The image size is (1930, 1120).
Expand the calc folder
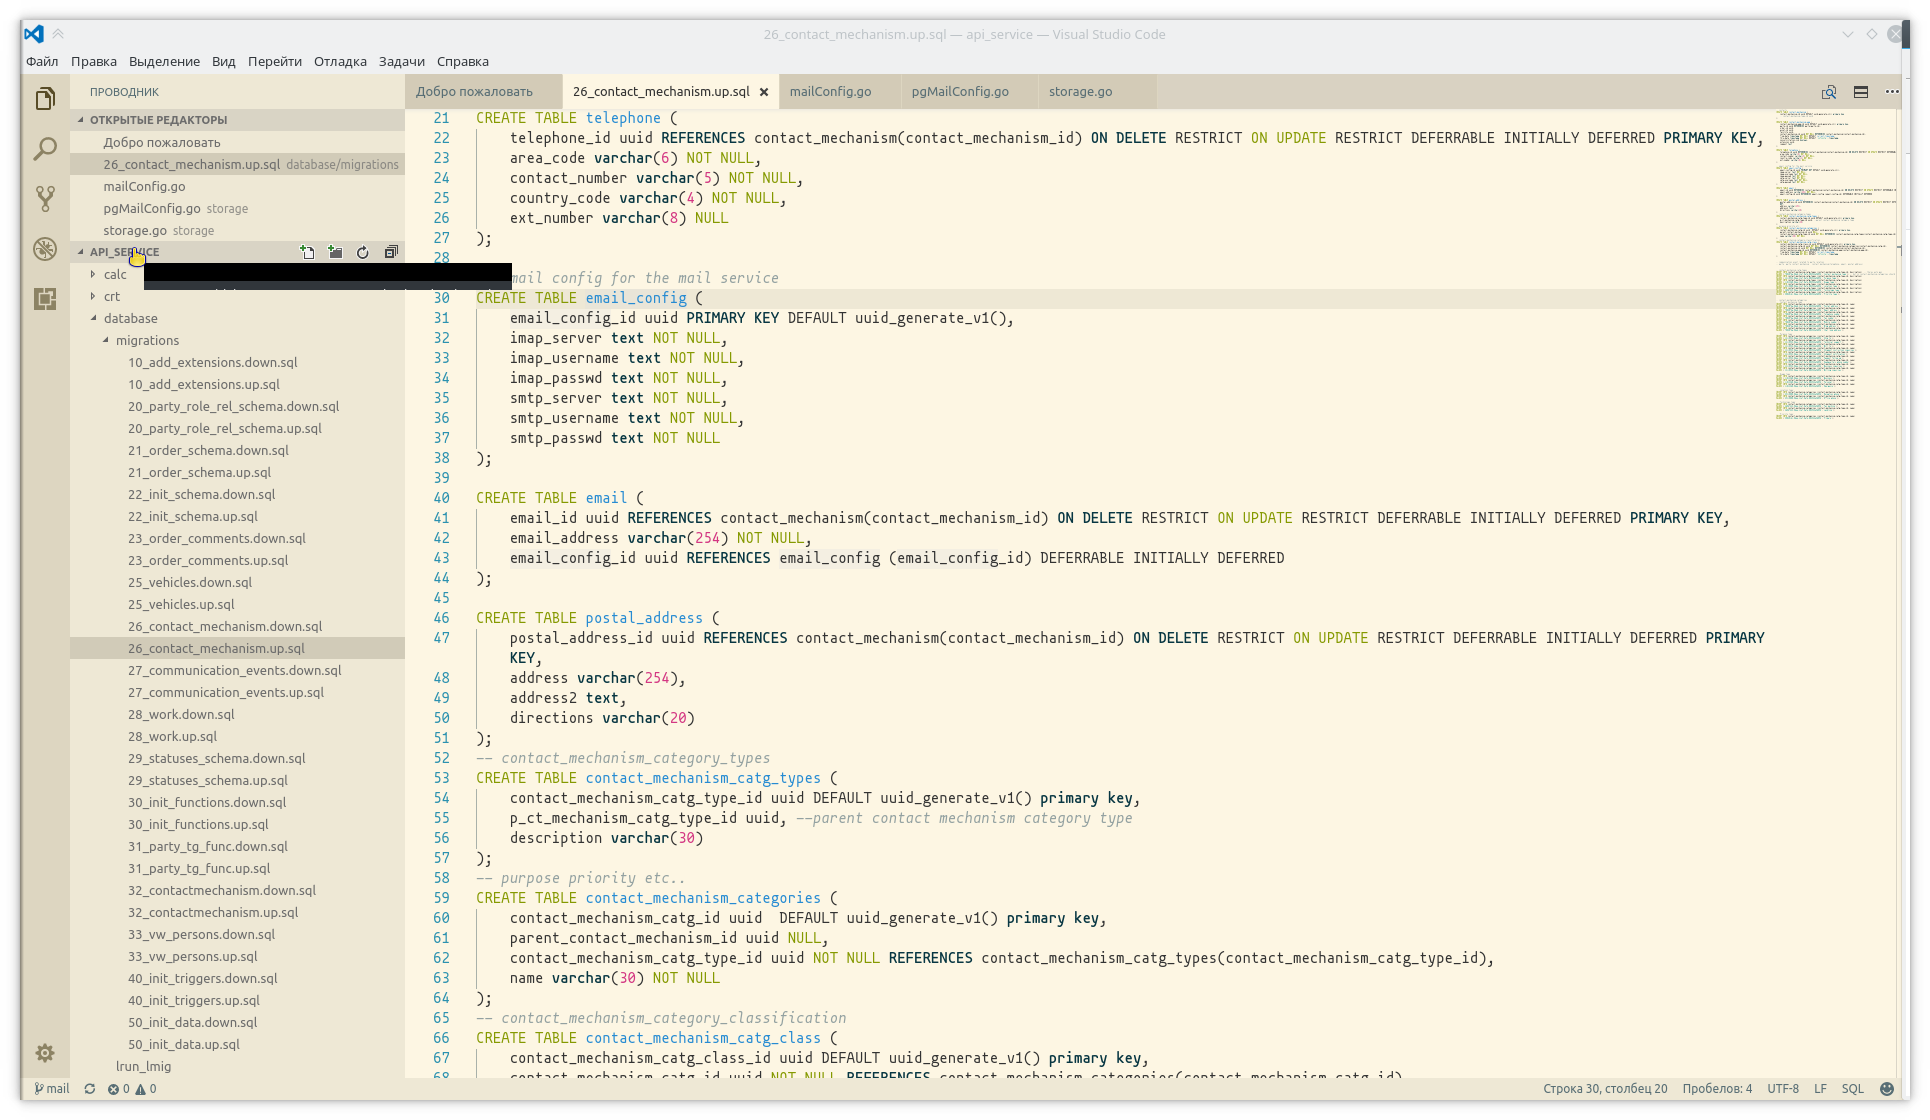(x=115, y=274)
